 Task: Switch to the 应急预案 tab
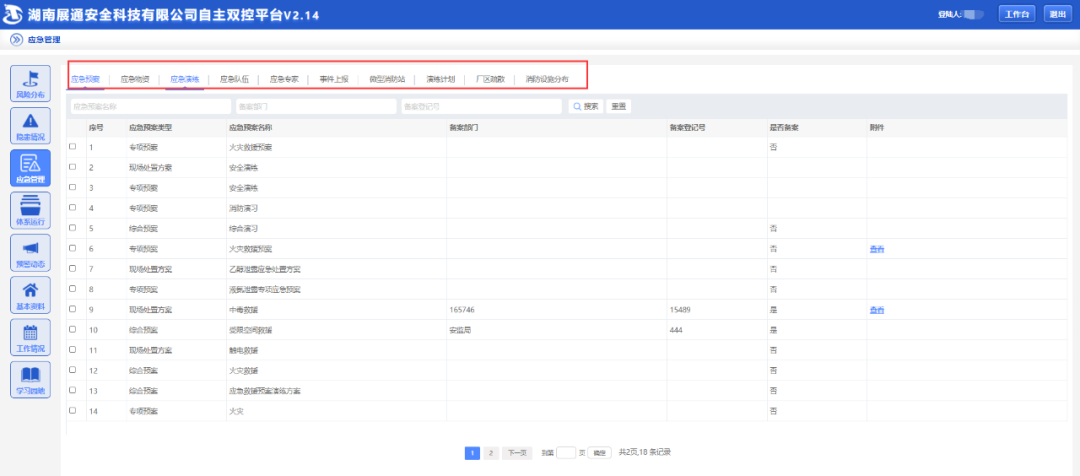(85, 79)
